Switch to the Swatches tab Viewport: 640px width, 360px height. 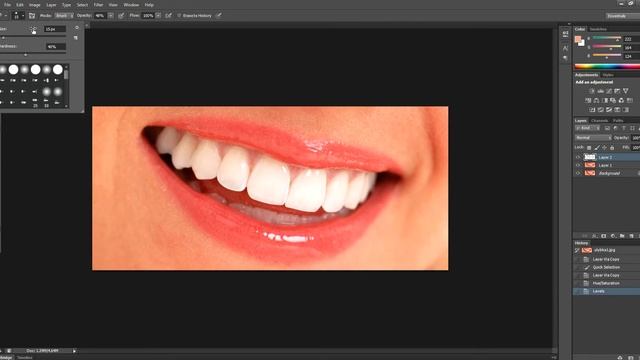click(598, 29)
